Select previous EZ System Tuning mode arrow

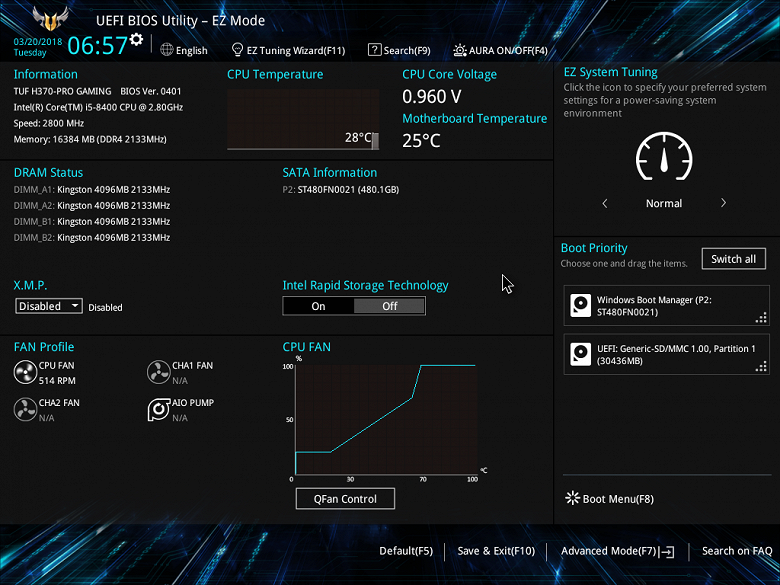pos(605,203)
